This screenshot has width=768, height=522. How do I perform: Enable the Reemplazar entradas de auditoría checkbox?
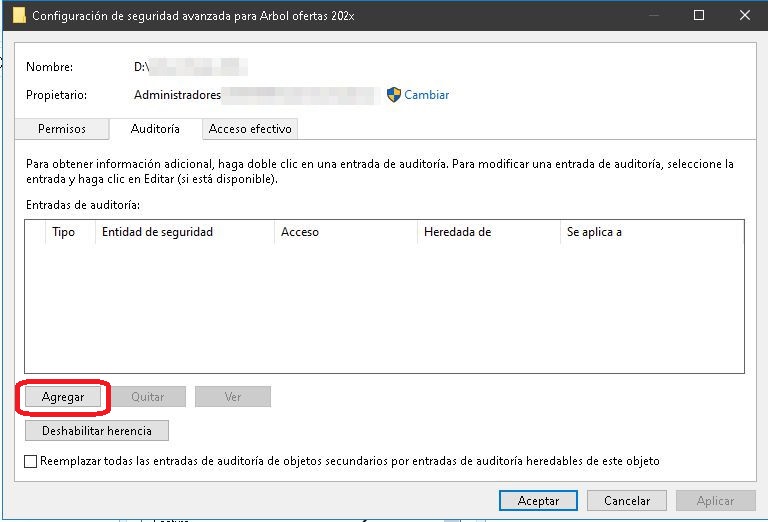pos(31,462)
